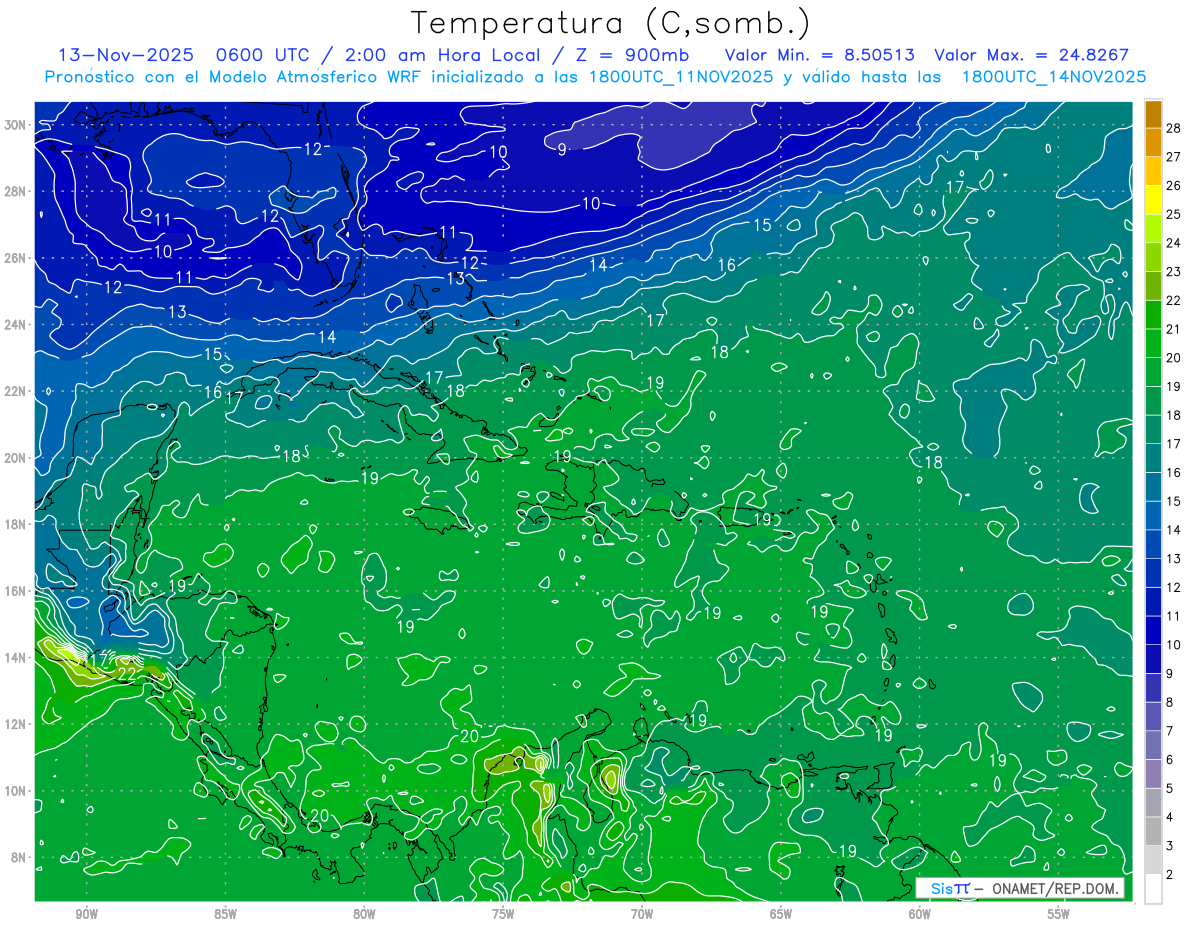Click the title 'Temperatura (C,somb.)'
Image resolution: width=1200 pixels, height=927 pixels.
pyautogui.click(x=611, y=23)
